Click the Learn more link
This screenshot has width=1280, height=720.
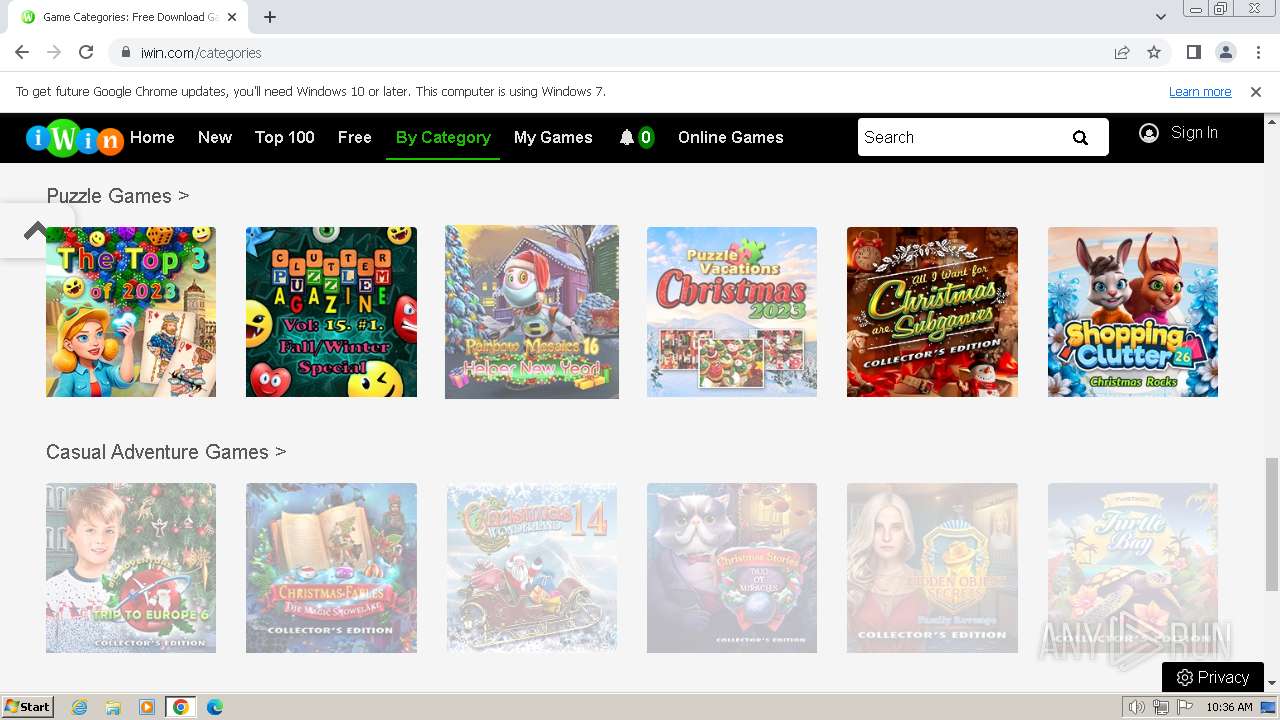click(1200, 92)
